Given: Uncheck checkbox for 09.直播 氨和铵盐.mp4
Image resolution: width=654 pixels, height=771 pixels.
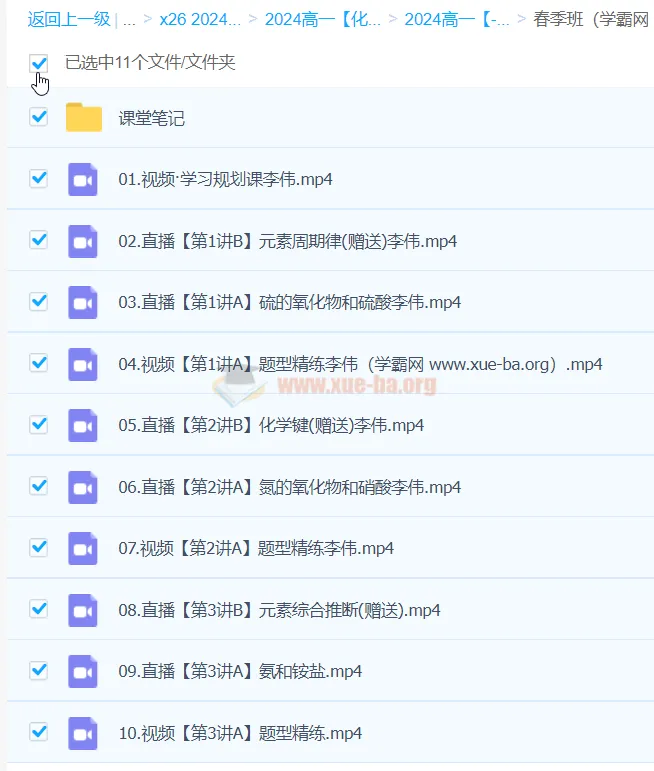Looking at the screenshot, I should point(39,670).
